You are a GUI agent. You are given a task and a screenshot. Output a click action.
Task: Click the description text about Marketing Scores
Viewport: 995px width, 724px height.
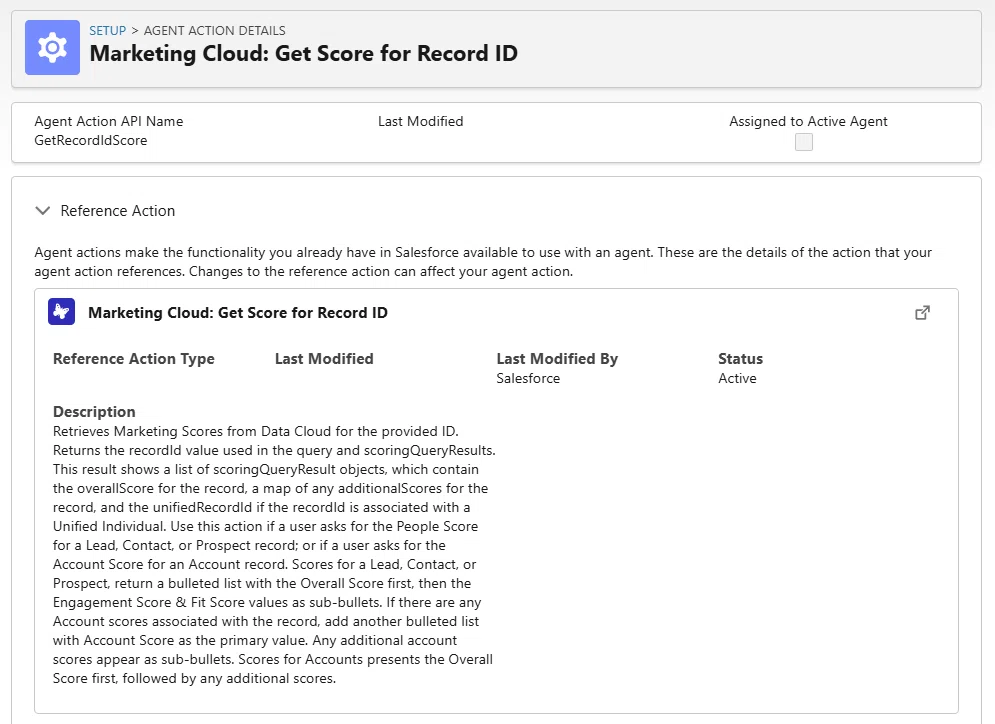274,555
